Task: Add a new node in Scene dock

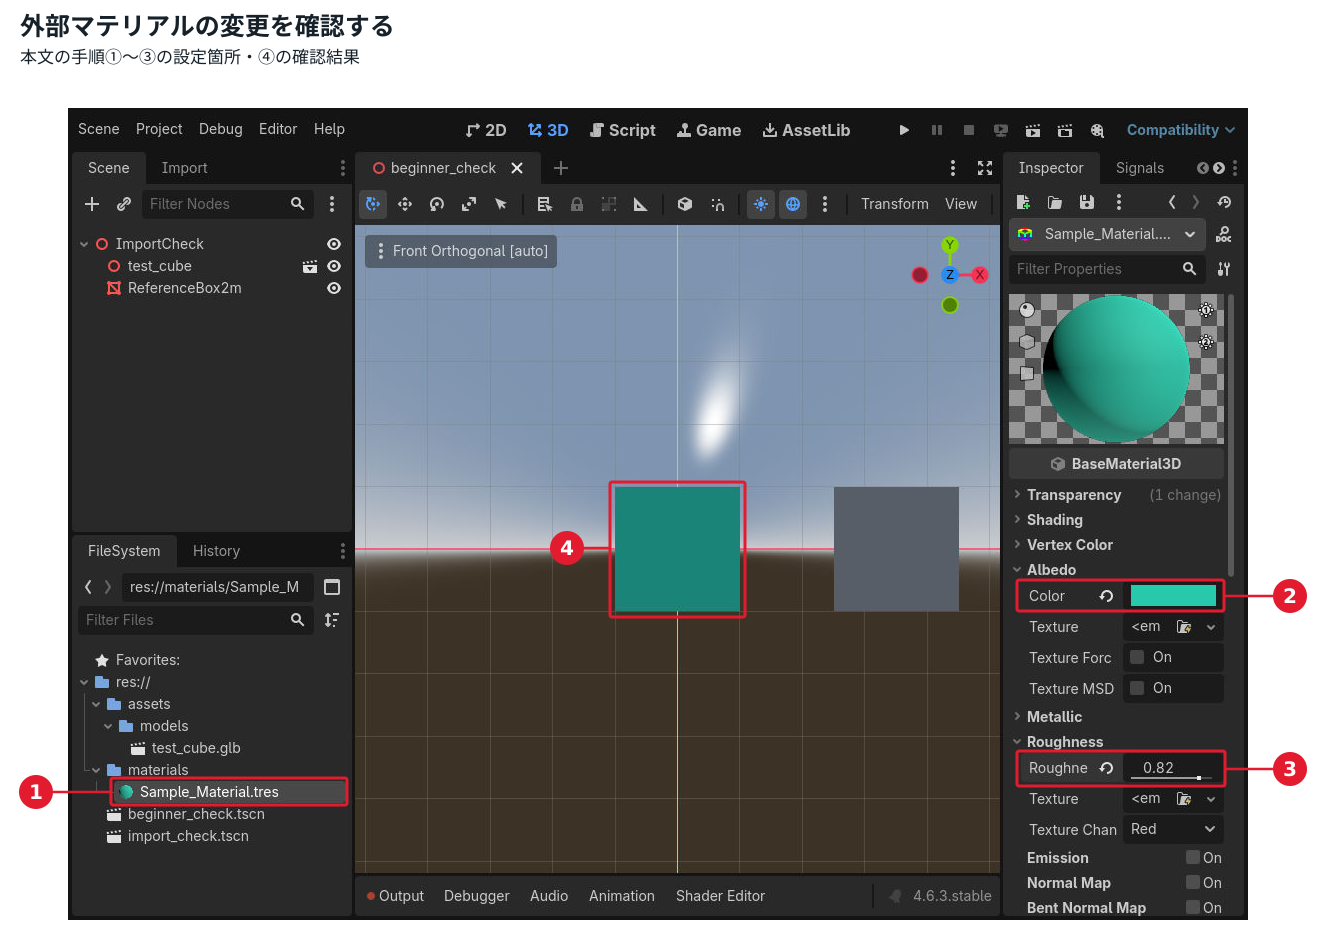Action: tap(92, 204)
